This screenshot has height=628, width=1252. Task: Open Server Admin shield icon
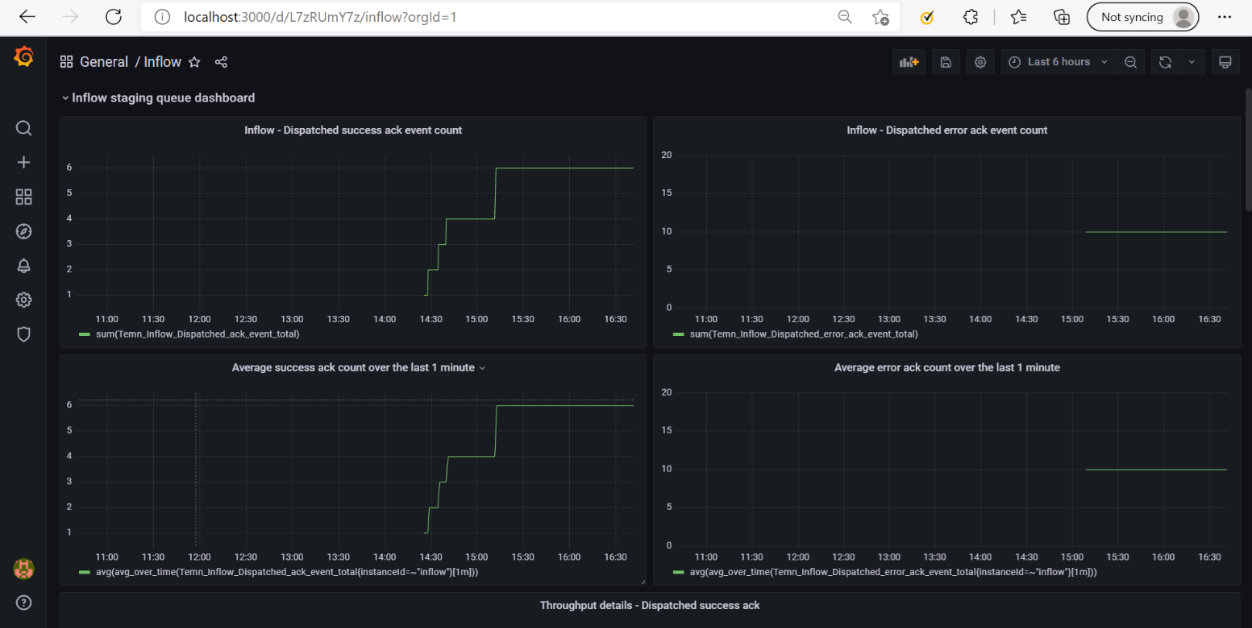[24, 334]
